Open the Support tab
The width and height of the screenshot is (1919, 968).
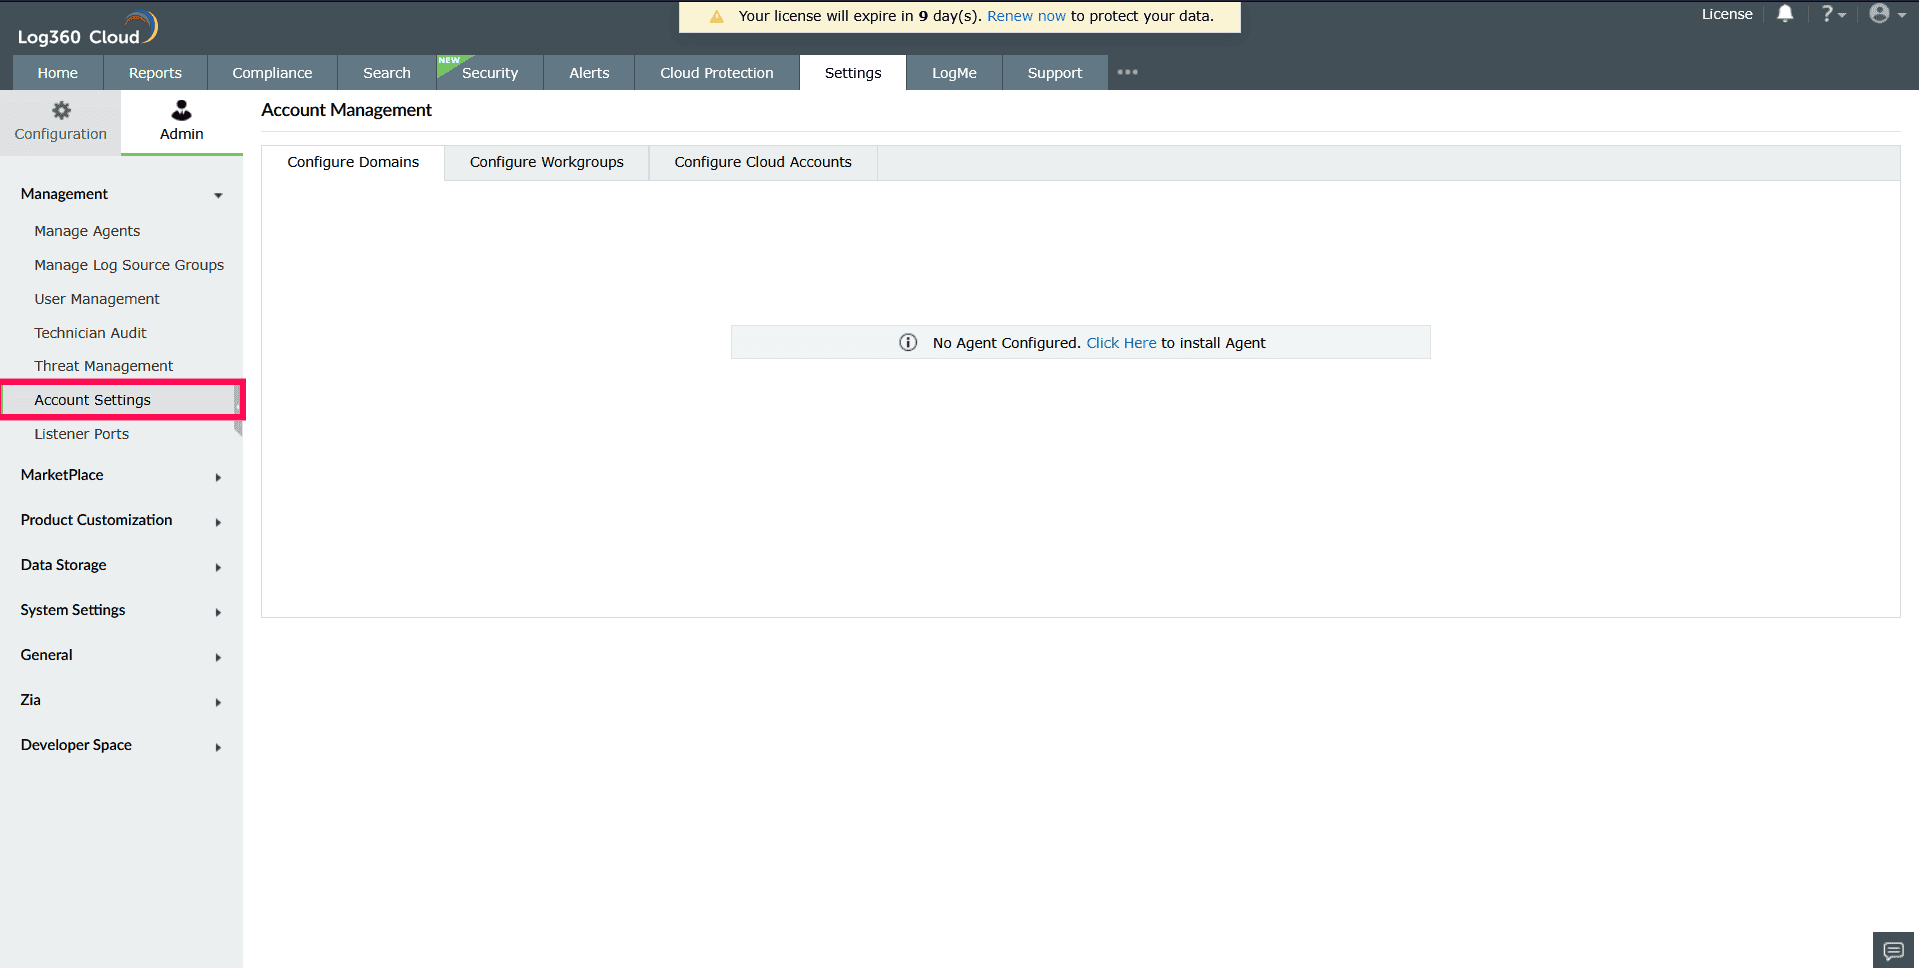point(1055,73)
